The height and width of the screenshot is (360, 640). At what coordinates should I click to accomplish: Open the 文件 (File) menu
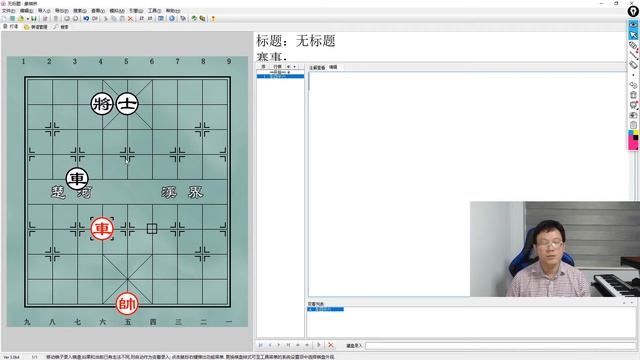point(8,11)
